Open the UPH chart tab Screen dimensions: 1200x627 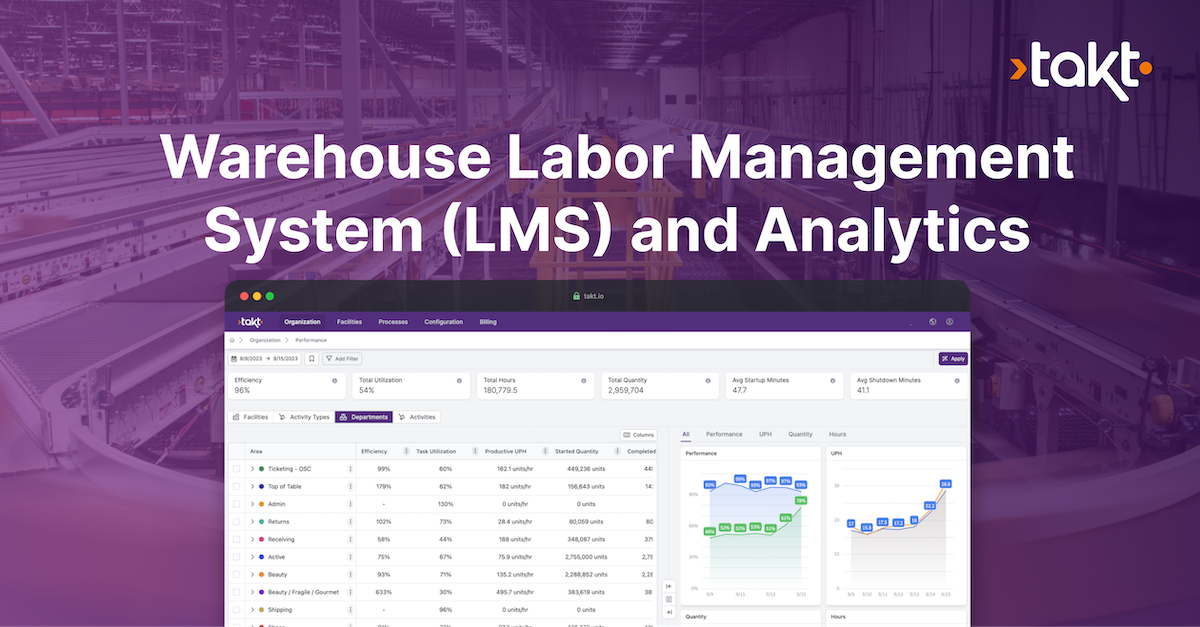coord(764,434)
